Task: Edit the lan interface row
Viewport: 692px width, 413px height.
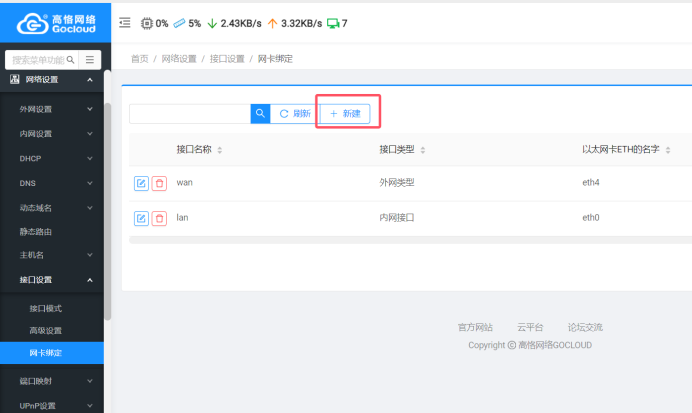Action: (x=141, y=218)
